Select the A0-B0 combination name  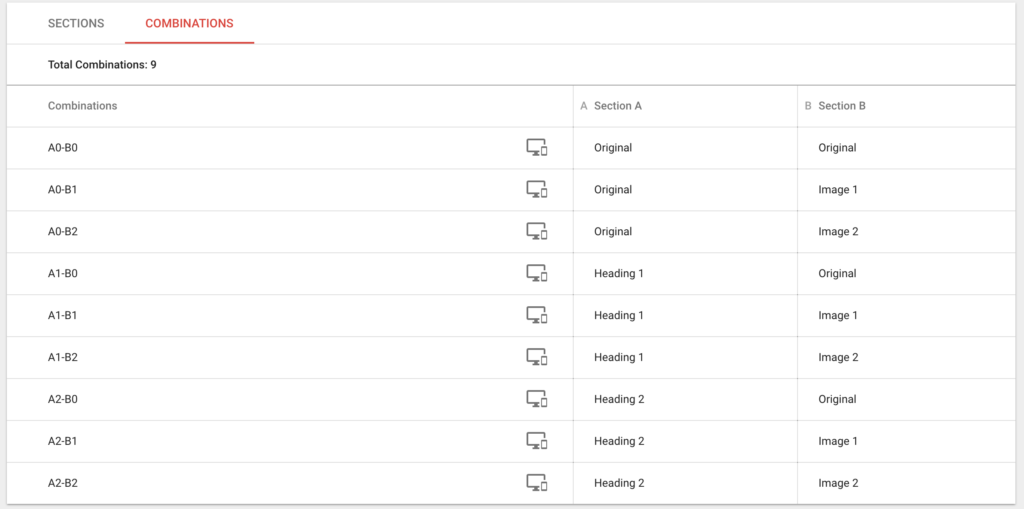click(63, 148)
